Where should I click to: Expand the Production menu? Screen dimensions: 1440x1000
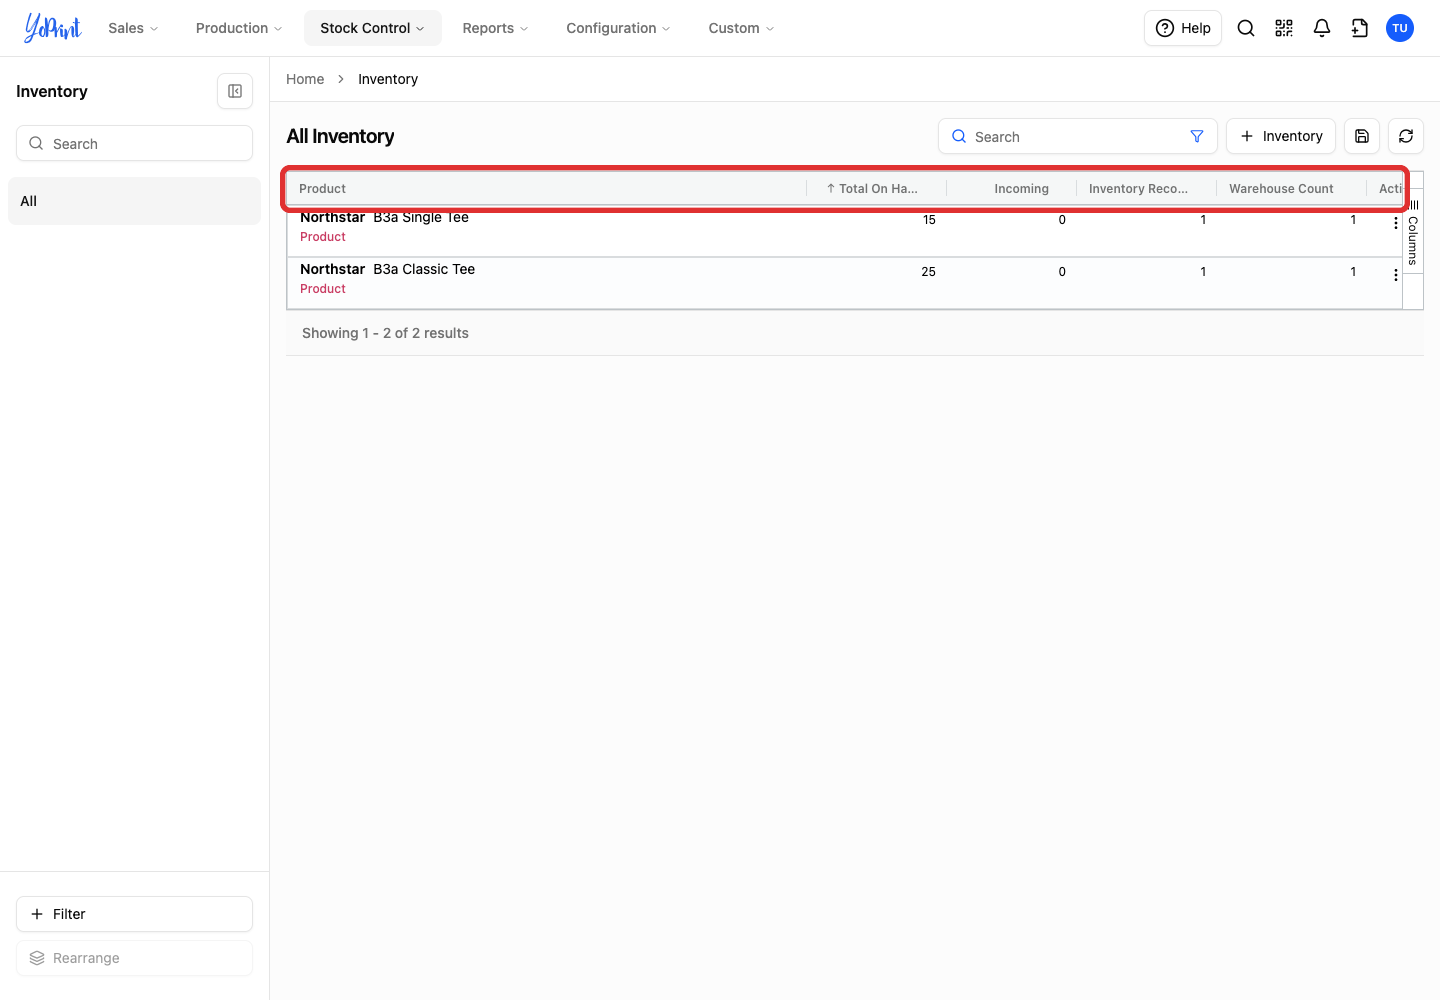click(239, 28)
